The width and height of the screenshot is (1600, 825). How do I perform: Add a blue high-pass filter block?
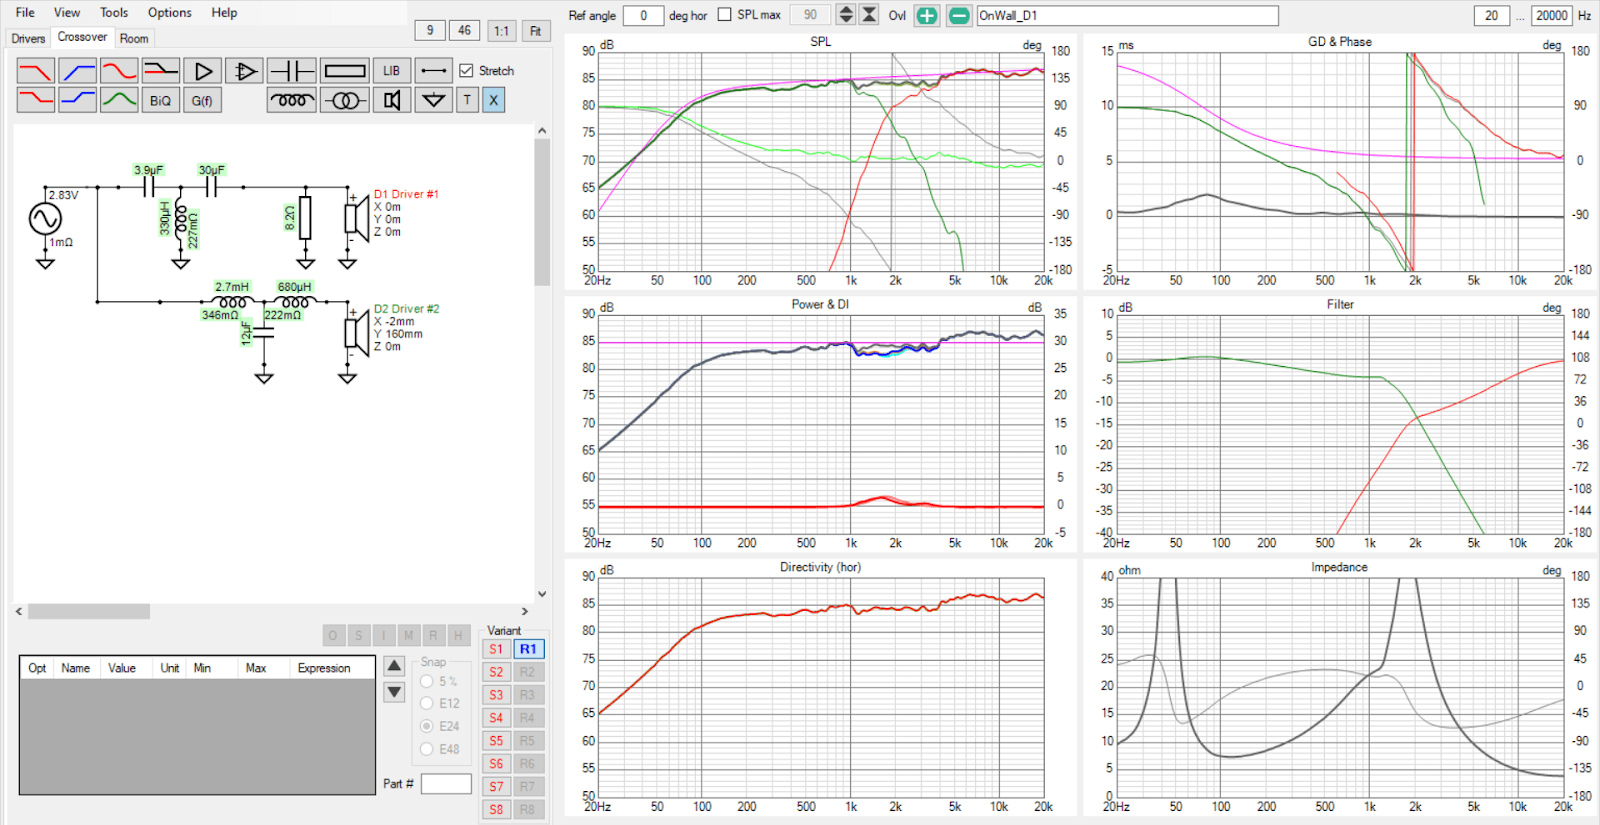tap(77, 71)
